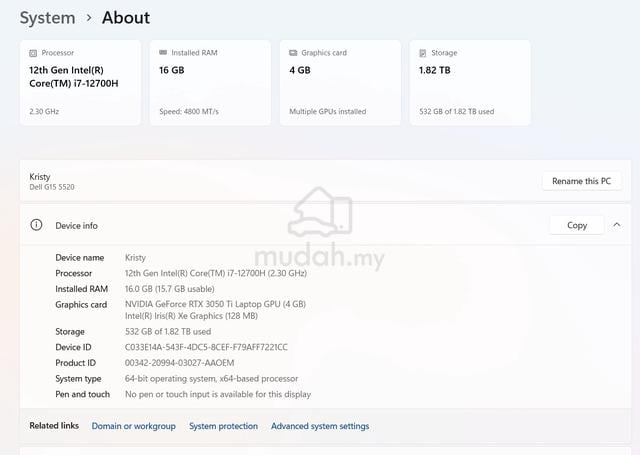Screen dimensions: 640x455
Task: Click the Kristy Dell G15 5520 header
Action: click(52, 182)
